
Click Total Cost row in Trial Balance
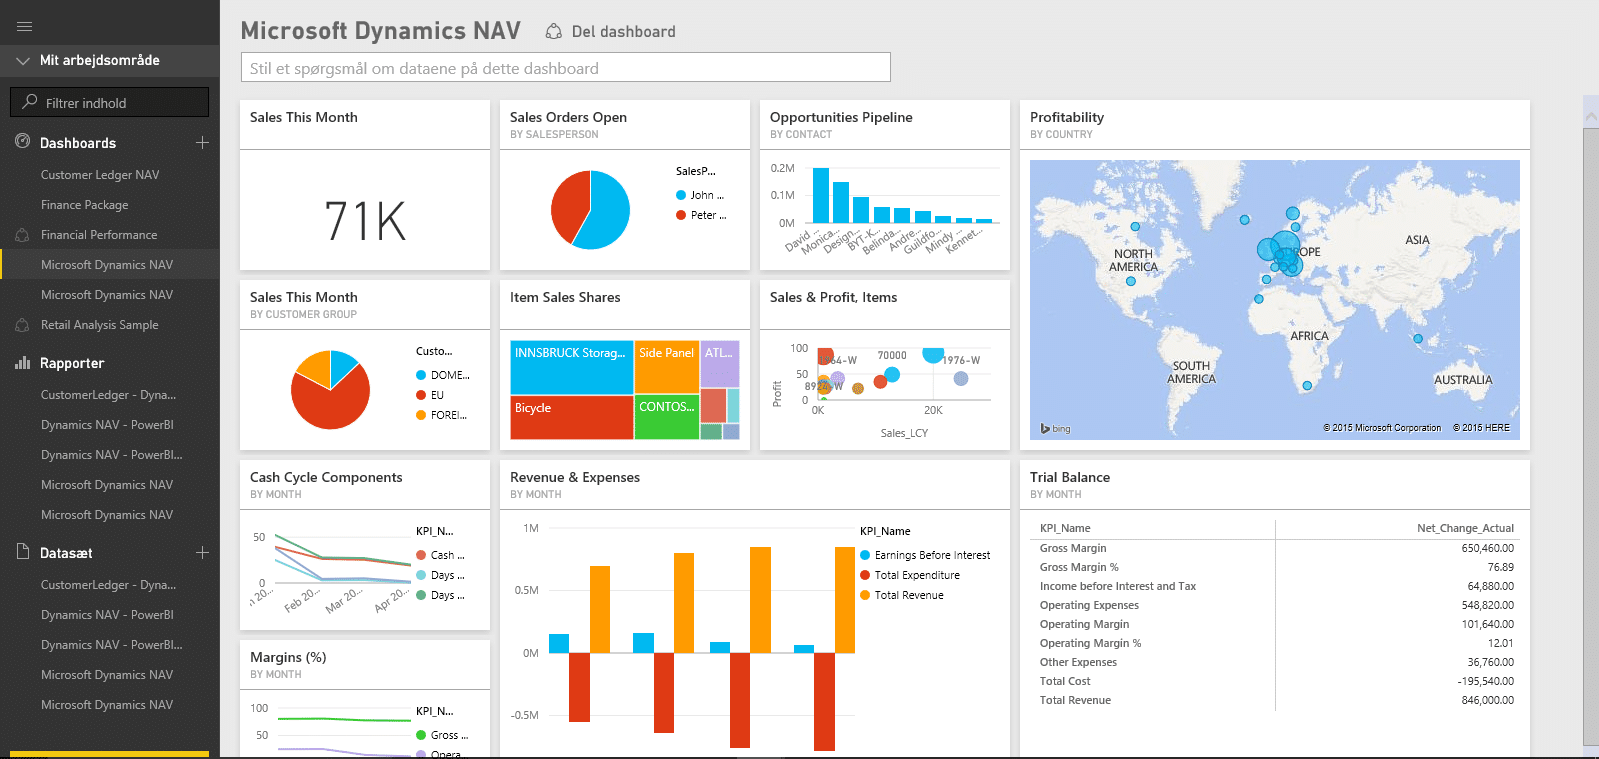pos(1277,681)
